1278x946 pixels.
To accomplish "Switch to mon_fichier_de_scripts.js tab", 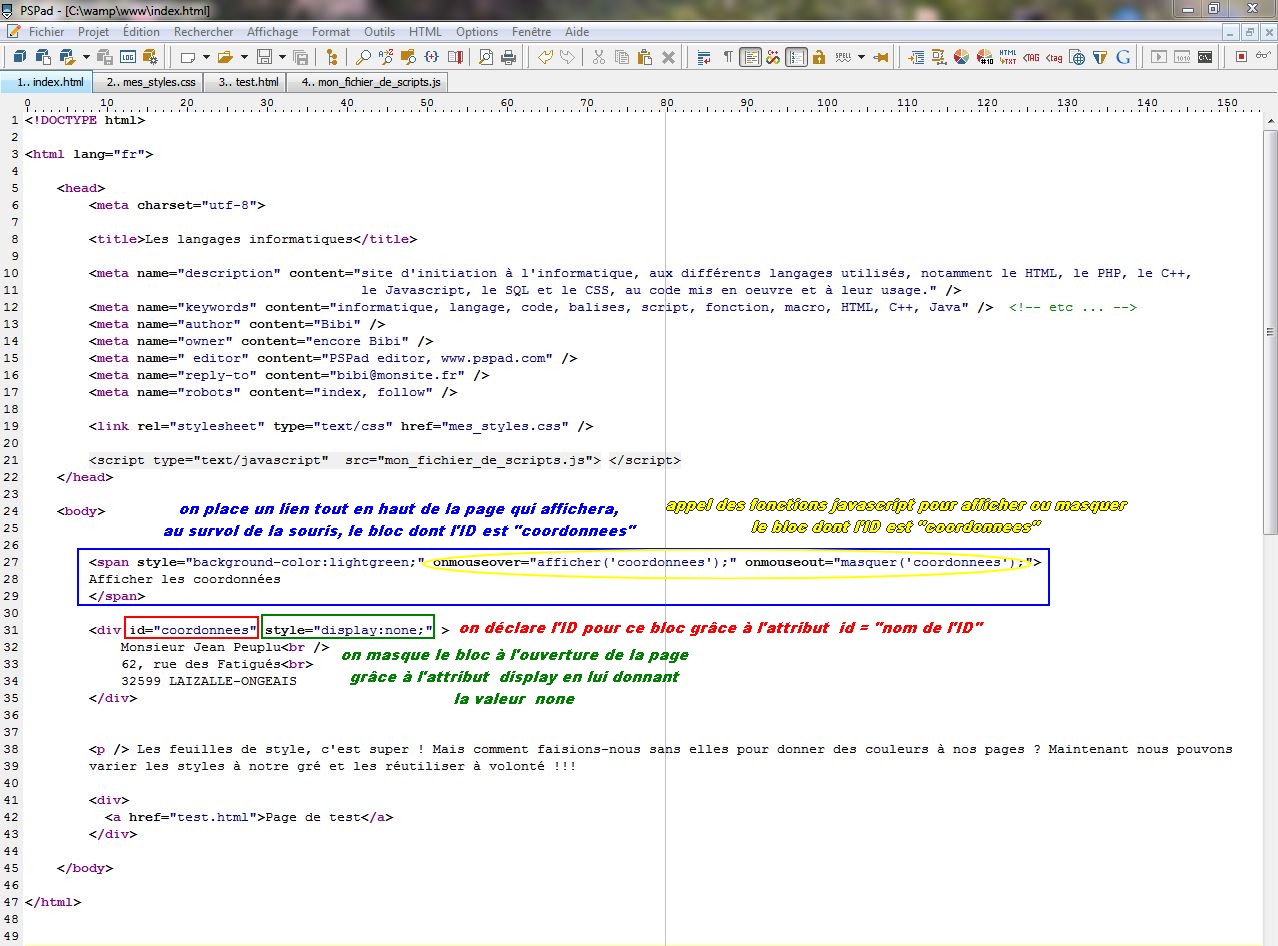I will tap(368, 82).
